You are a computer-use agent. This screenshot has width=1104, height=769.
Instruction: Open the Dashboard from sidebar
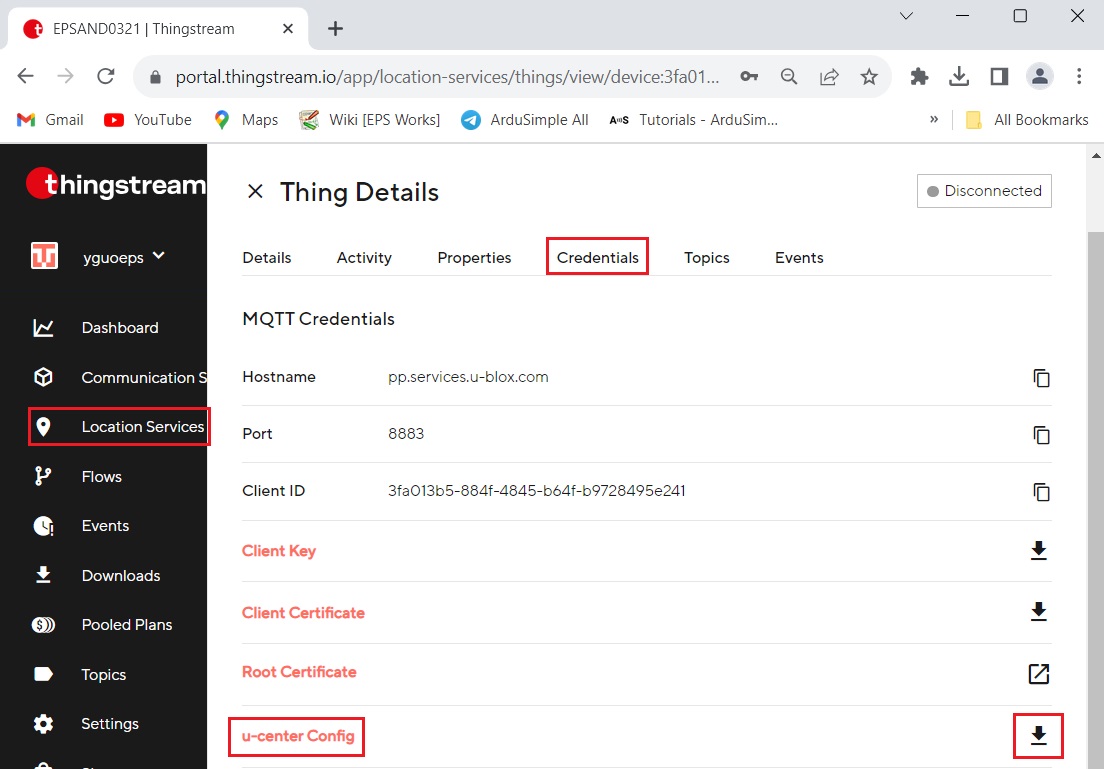(x=119, y=328)
